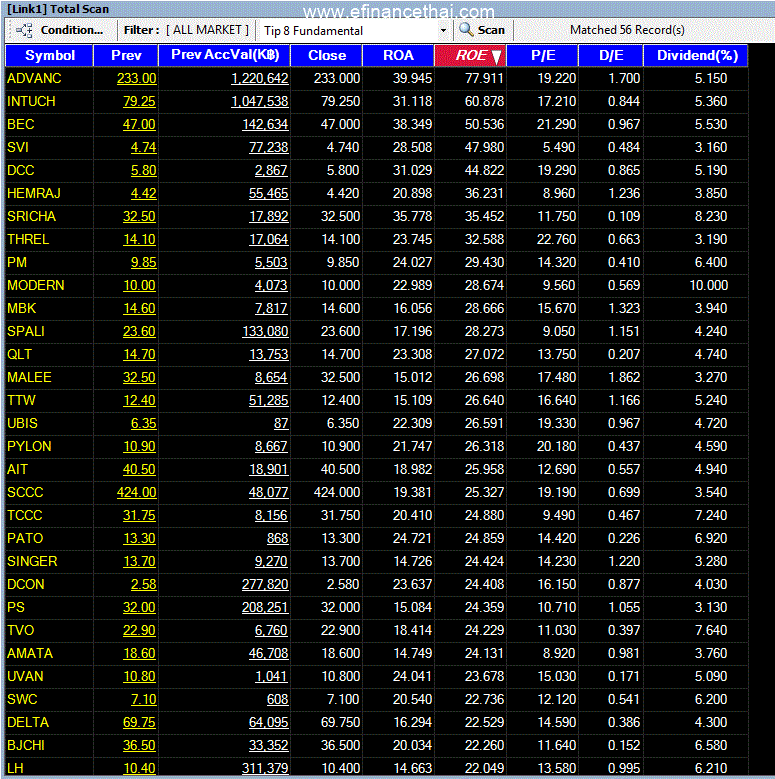Open PS AccVal 208,251 link
775x779 pixels.
tap(265, 608)
